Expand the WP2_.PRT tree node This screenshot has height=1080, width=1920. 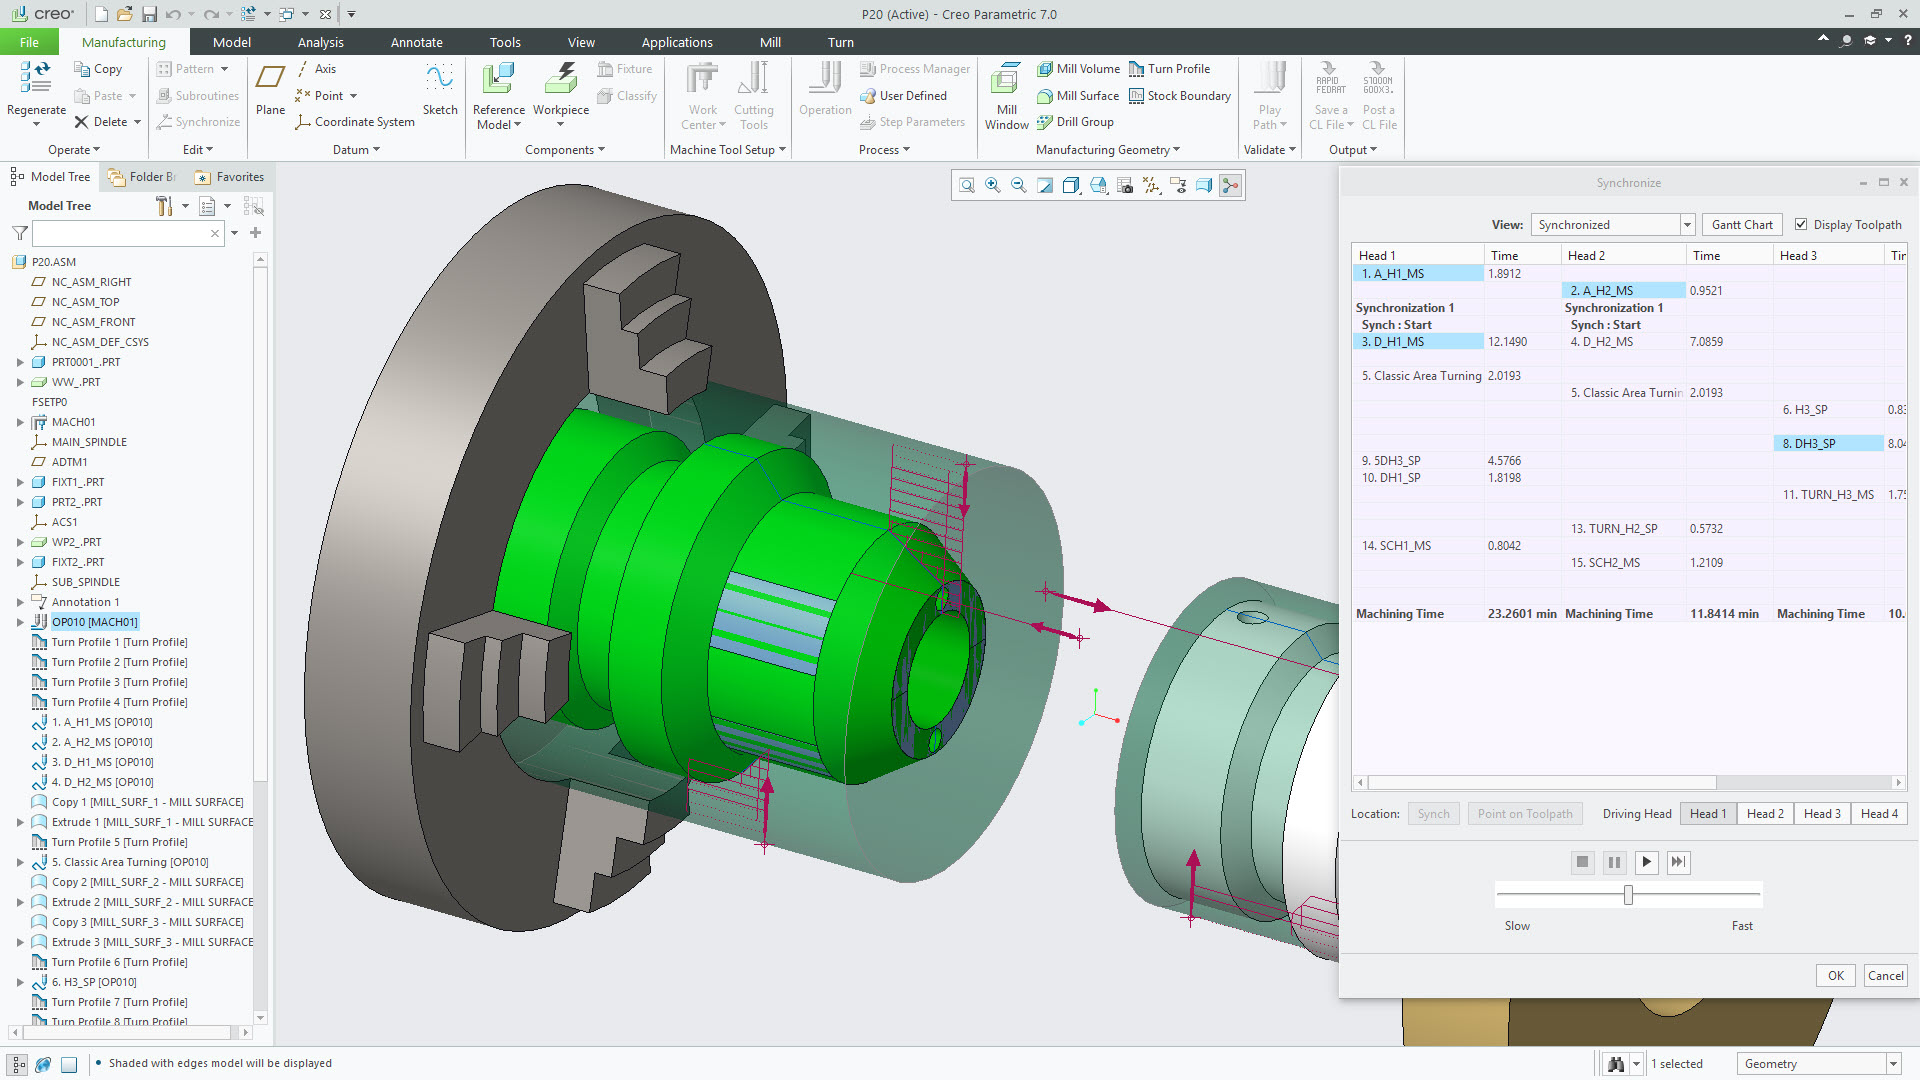[x=20, y=541]
